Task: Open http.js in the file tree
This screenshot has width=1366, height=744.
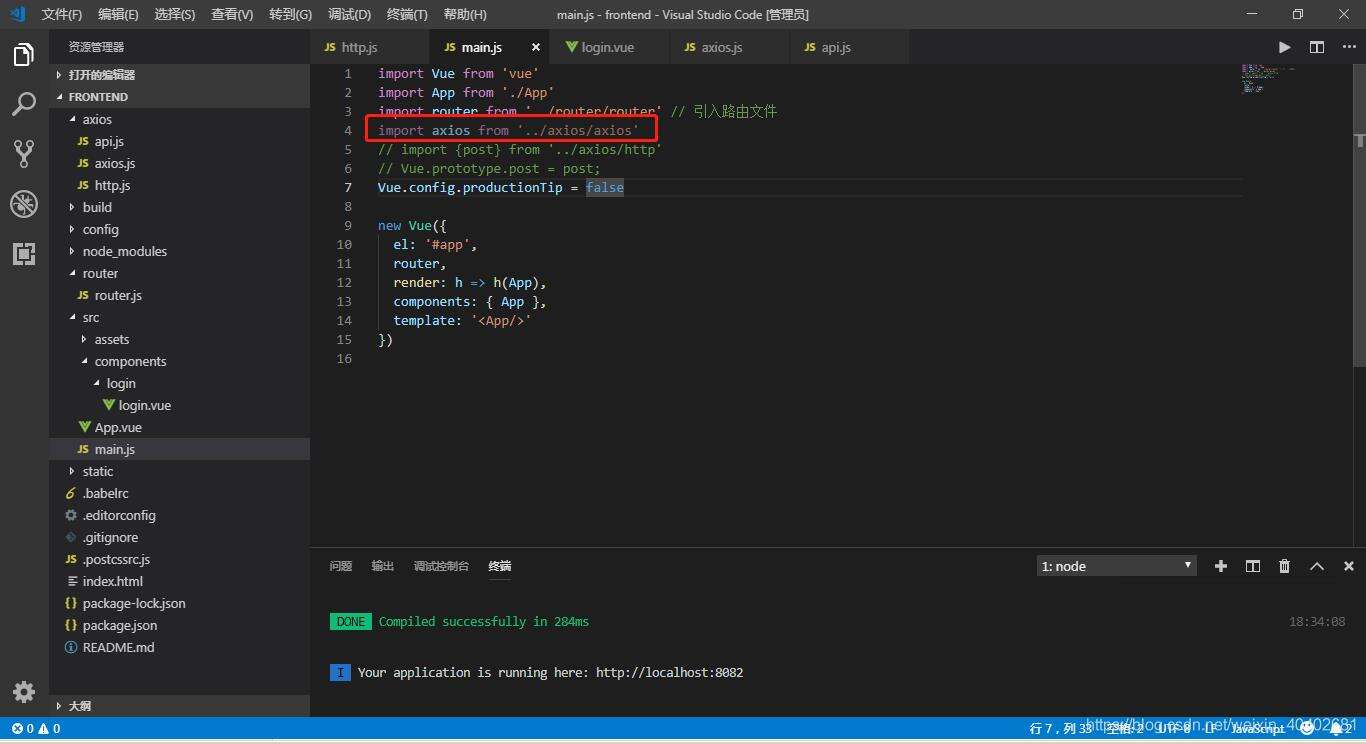Action: tap(180, 185)
